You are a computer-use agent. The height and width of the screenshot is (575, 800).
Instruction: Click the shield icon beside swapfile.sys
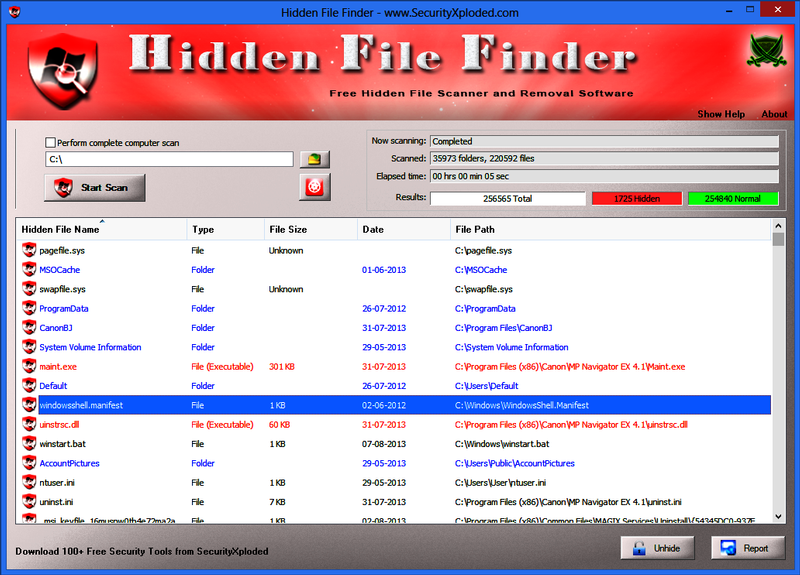click(x=29, y=289)
